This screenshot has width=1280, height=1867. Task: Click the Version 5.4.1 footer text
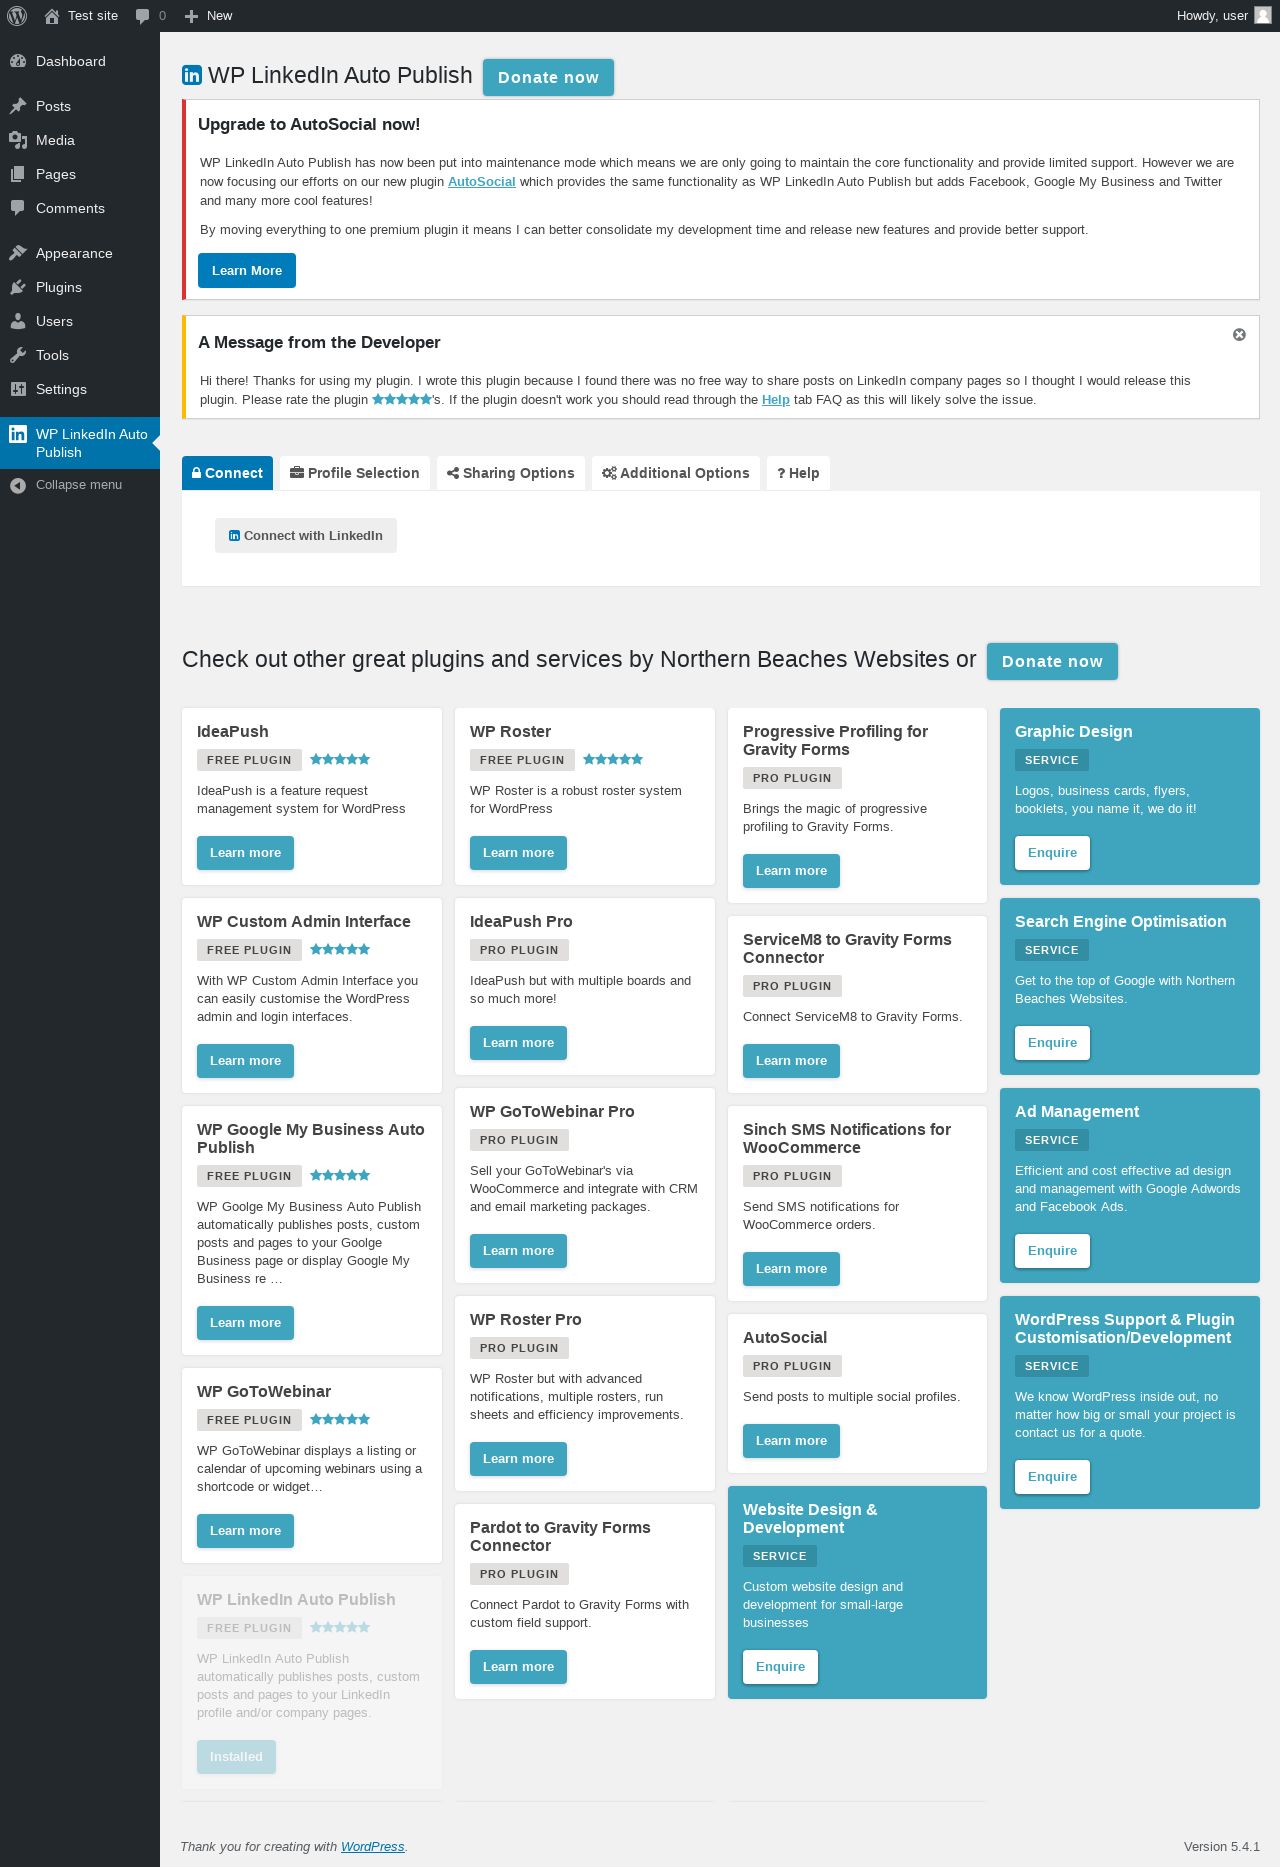click(1222, 1847)
